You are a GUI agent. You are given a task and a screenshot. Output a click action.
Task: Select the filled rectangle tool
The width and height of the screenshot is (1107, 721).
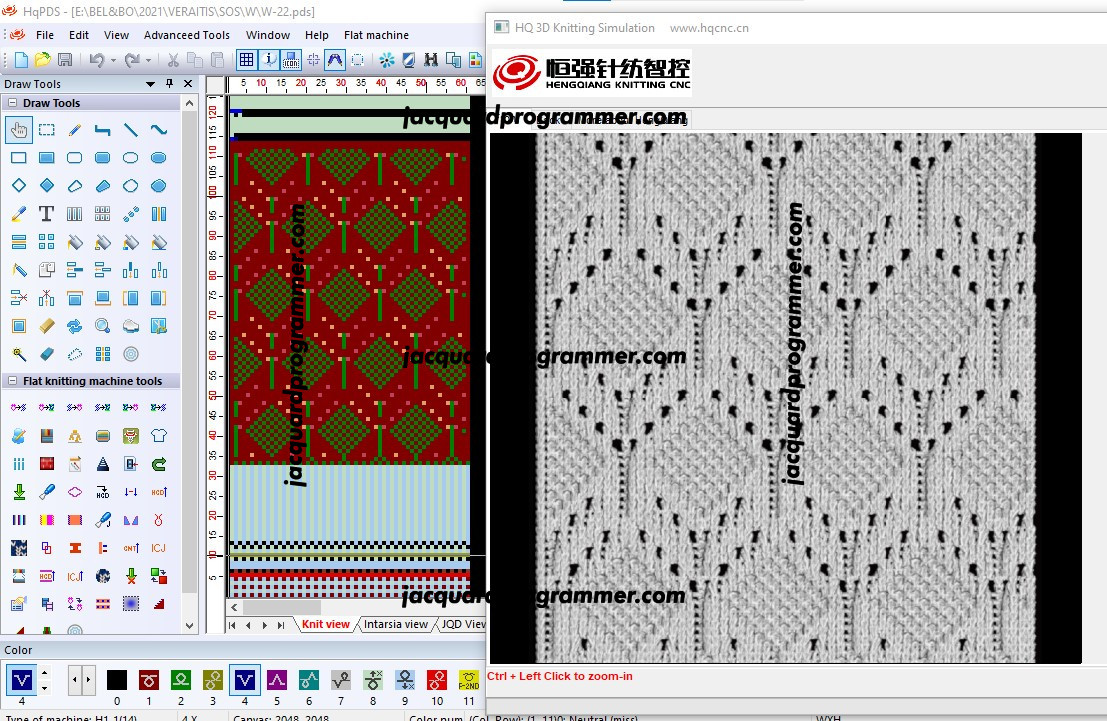(x=47, y=157)
